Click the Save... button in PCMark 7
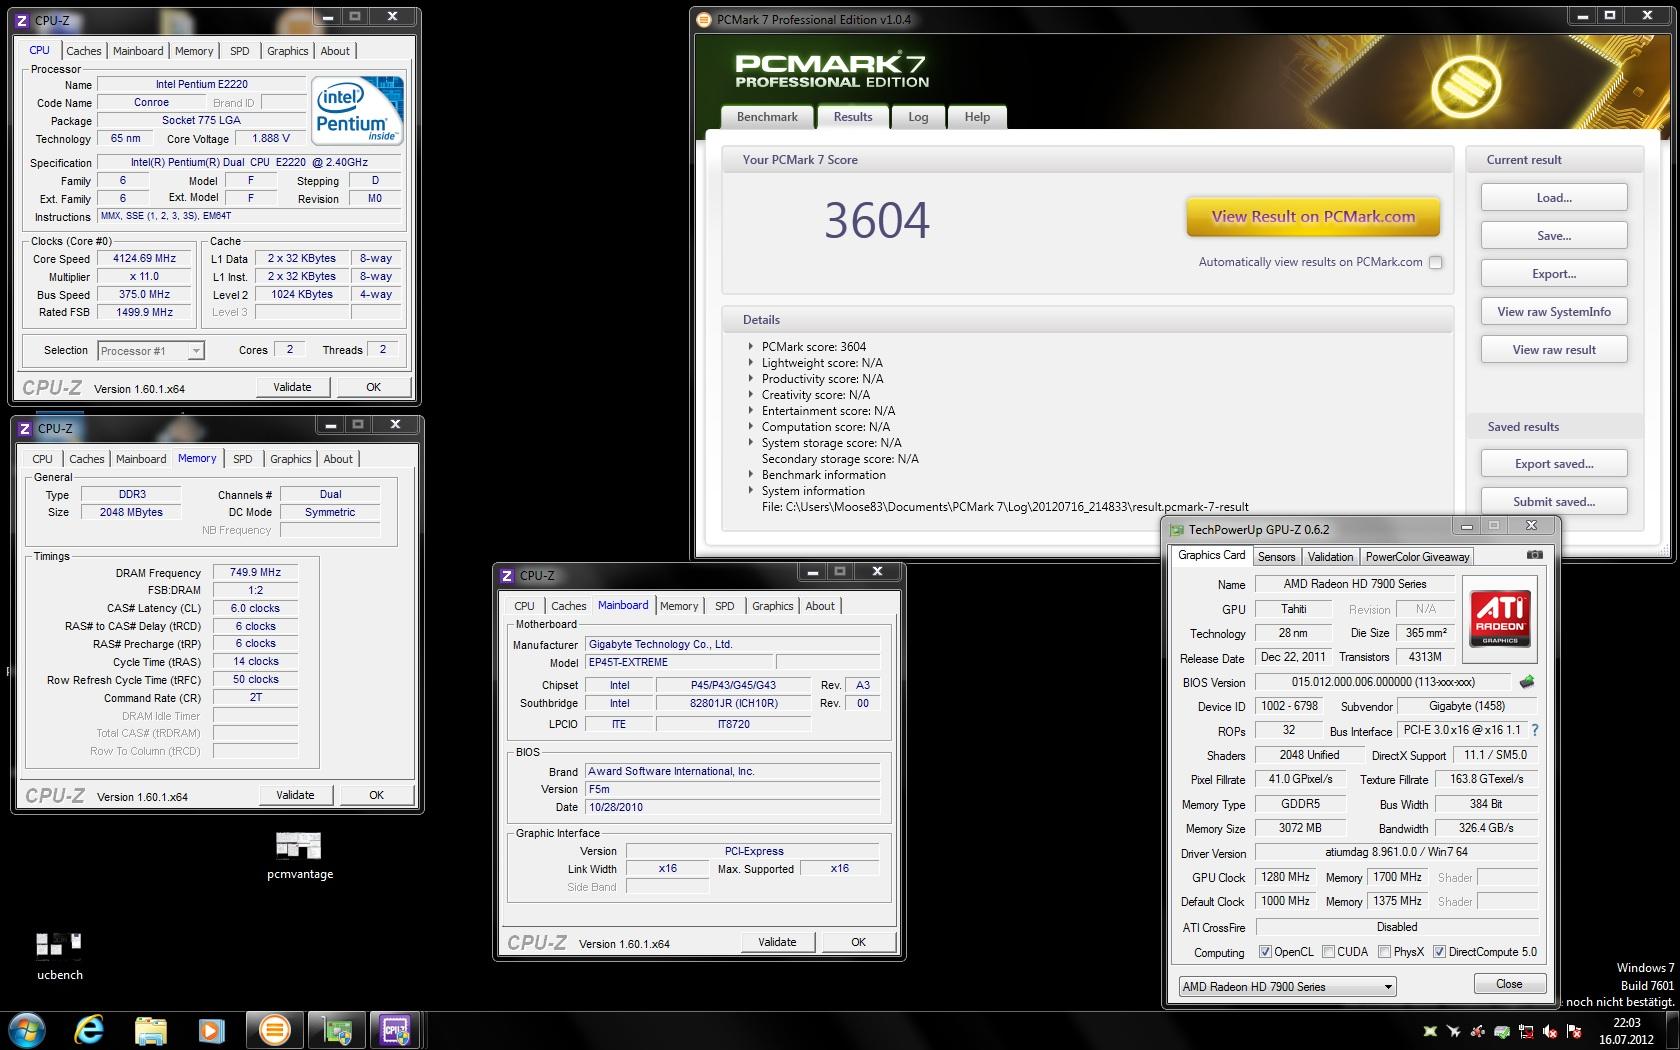1680x1050 pixels. click(x=1554, y=236)
